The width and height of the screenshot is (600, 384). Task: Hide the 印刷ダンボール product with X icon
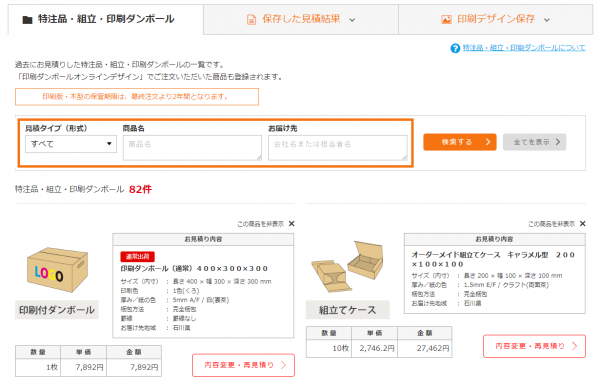(292, 224)
